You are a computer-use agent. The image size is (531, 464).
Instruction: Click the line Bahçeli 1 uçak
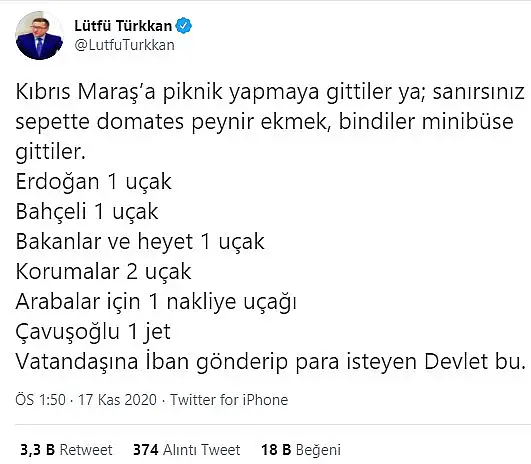(87, 212)
